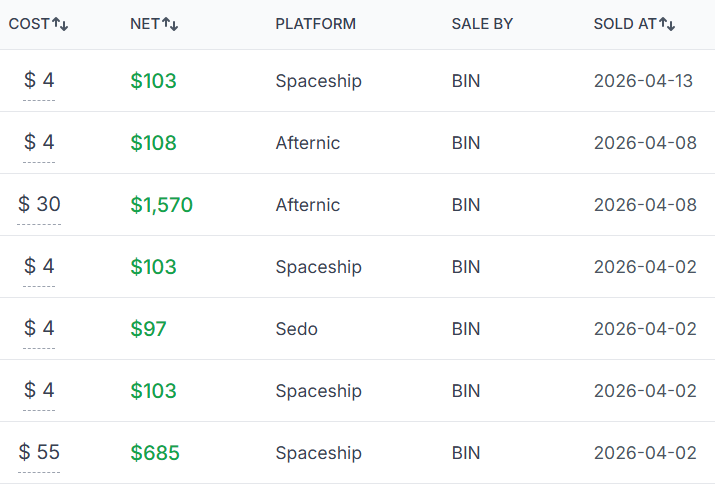
Task: Click the 2026-04-13 sold date
Action: 643,81
